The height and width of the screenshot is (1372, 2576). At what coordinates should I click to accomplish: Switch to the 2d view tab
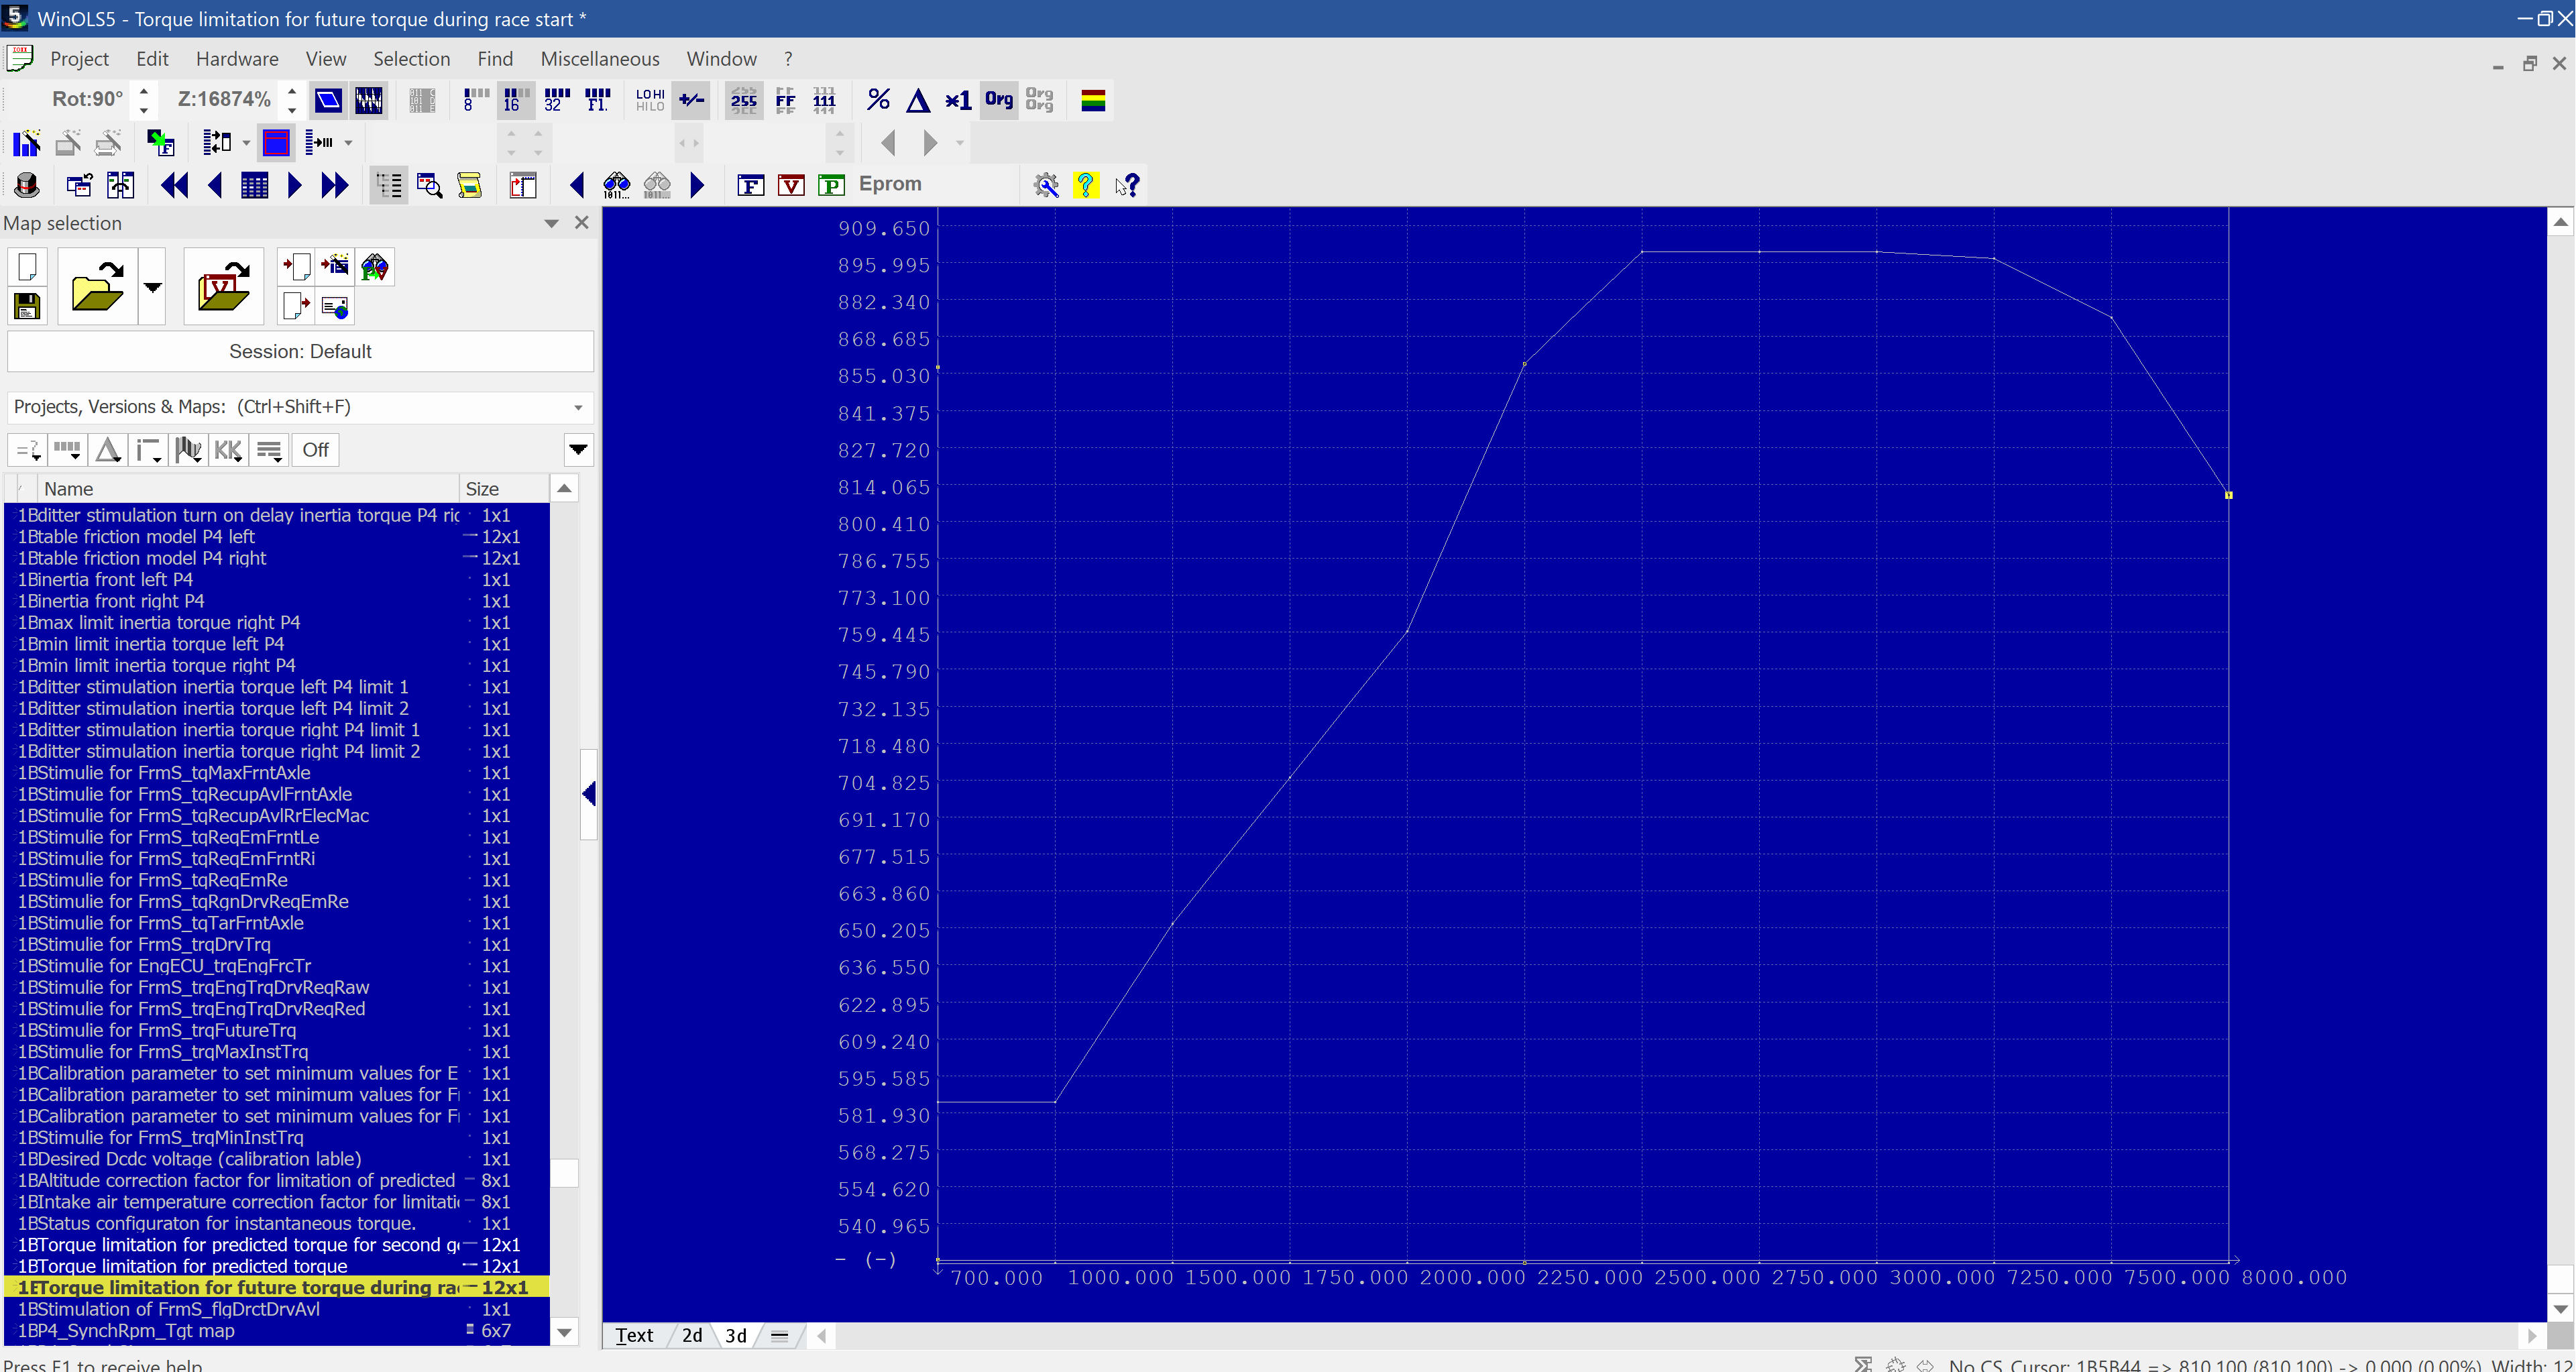tap(692, 1335)
